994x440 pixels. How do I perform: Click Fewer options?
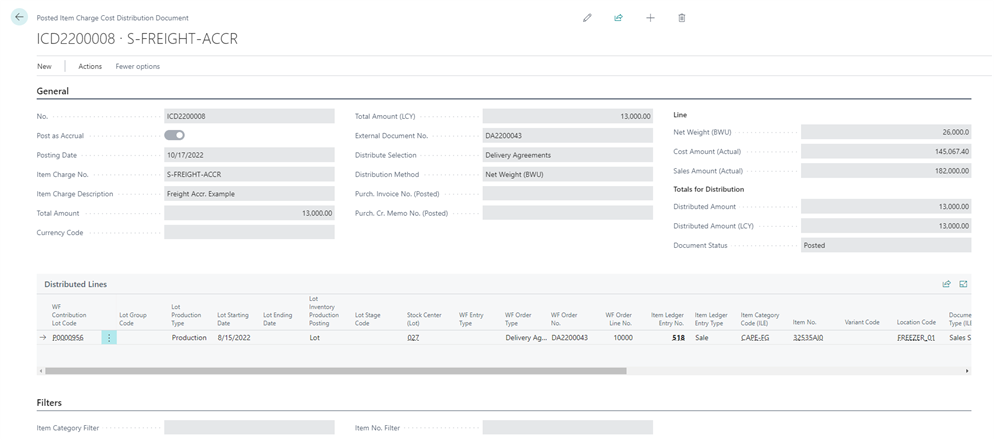138,66
